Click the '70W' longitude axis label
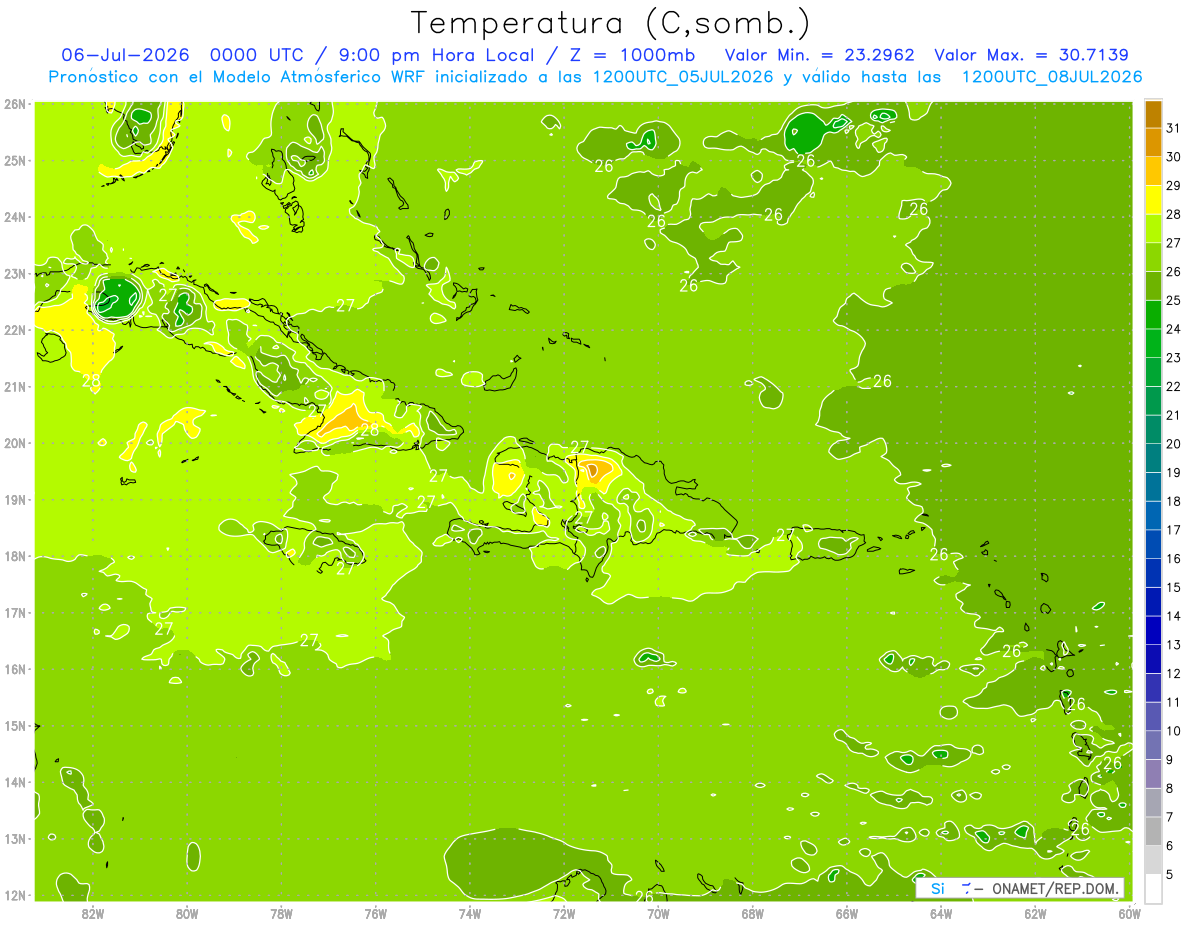 coord(658,913)
